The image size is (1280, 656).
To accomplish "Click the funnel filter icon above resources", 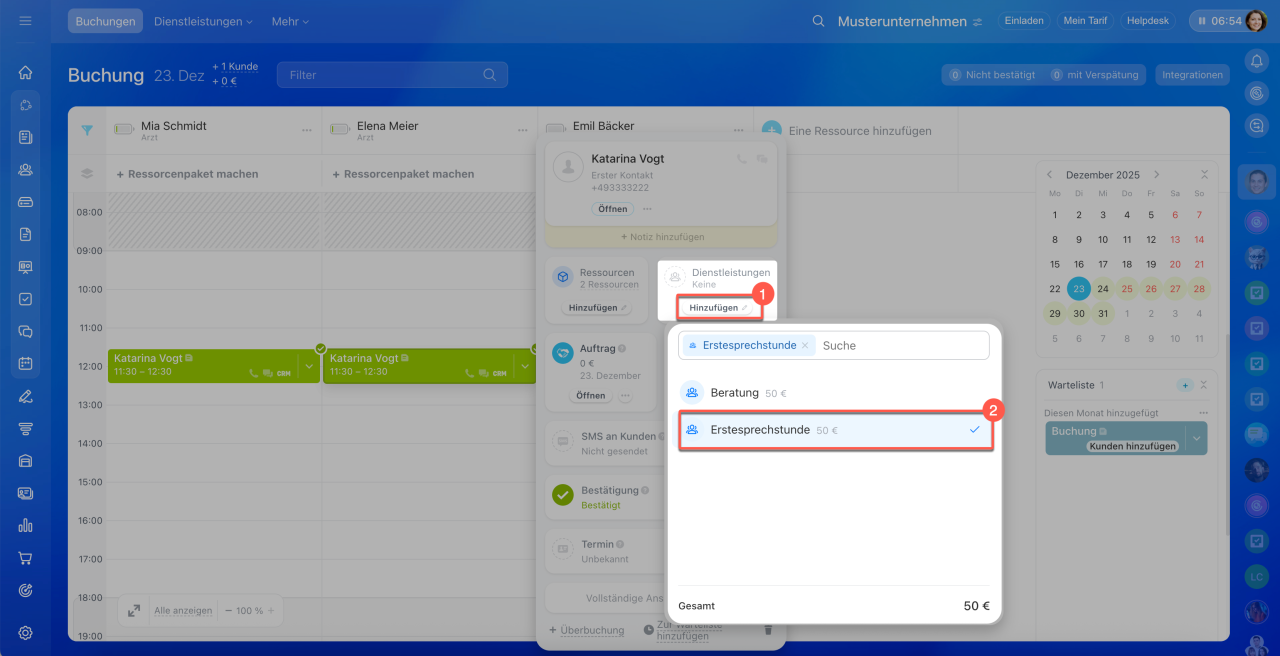I will (x=87, y=130).
